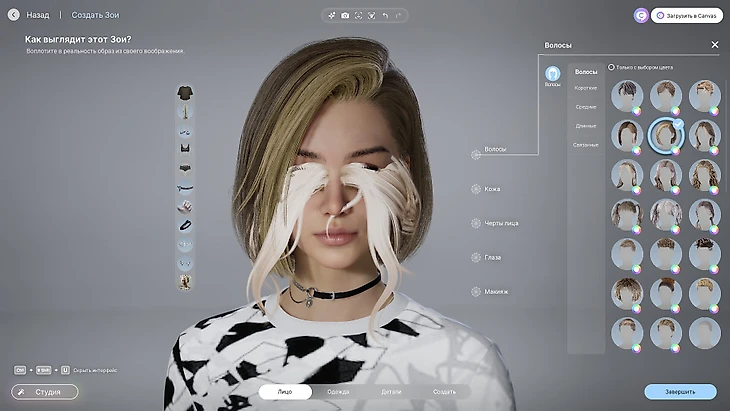Select the first hairstyle thumbnail in the grid
The width and height of the screenshot is (730, 411).
[627, 96]
